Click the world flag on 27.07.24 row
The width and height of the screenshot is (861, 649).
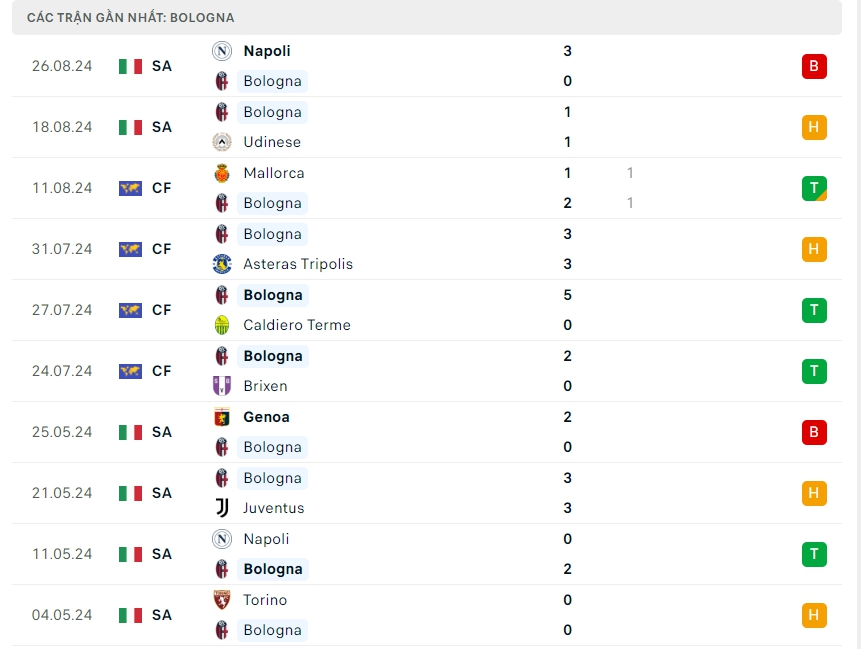[130, 310]
